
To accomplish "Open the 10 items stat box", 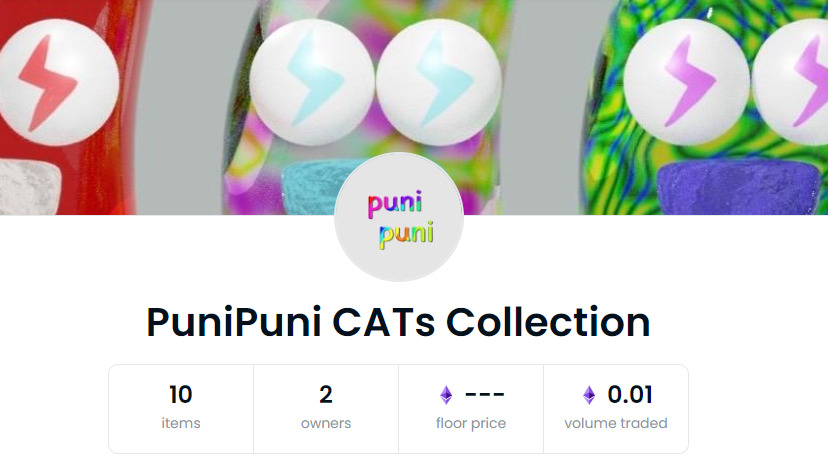I will point(181,409).
